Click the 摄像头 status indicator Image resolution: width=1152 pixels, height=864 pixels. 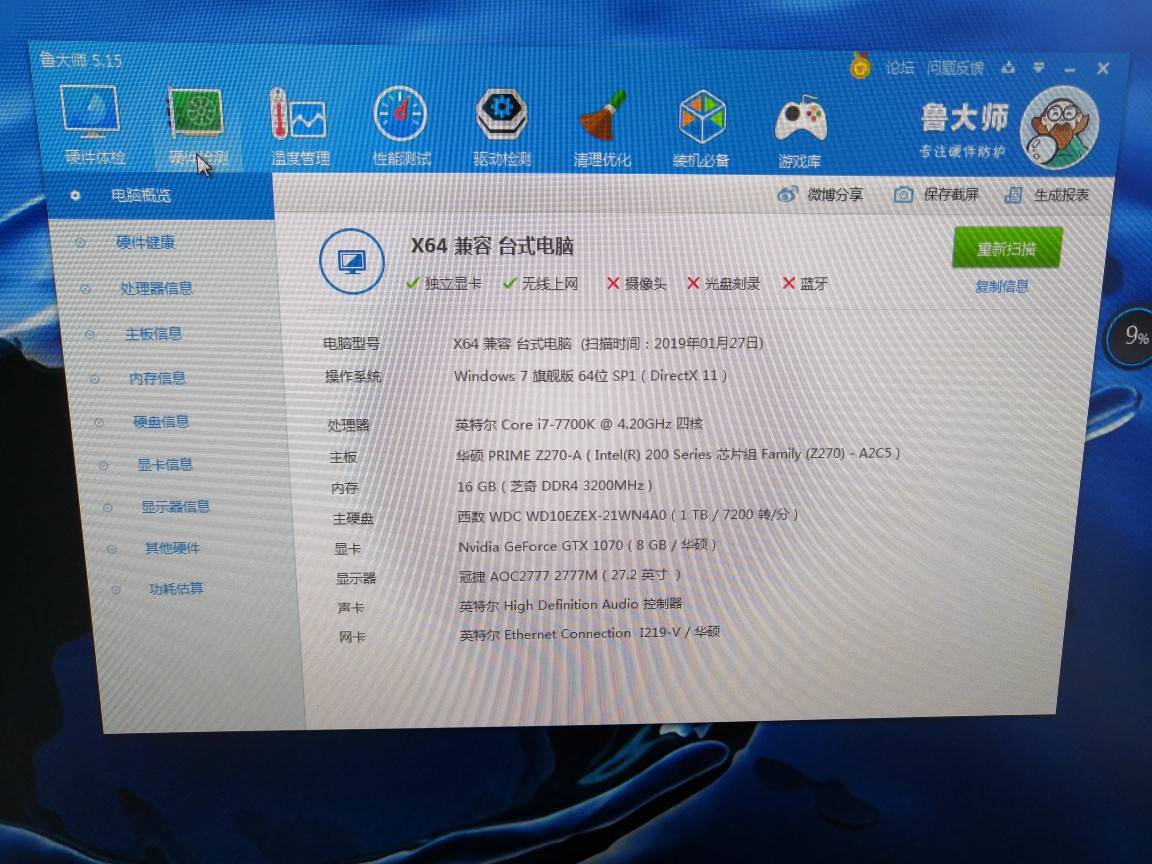(636, 284)
